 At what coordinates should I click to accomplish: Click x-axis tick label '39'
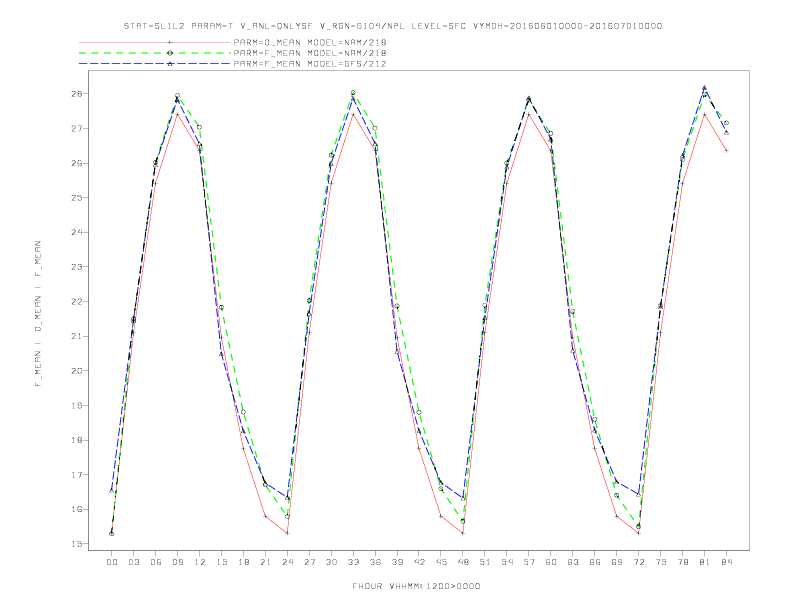397,562
